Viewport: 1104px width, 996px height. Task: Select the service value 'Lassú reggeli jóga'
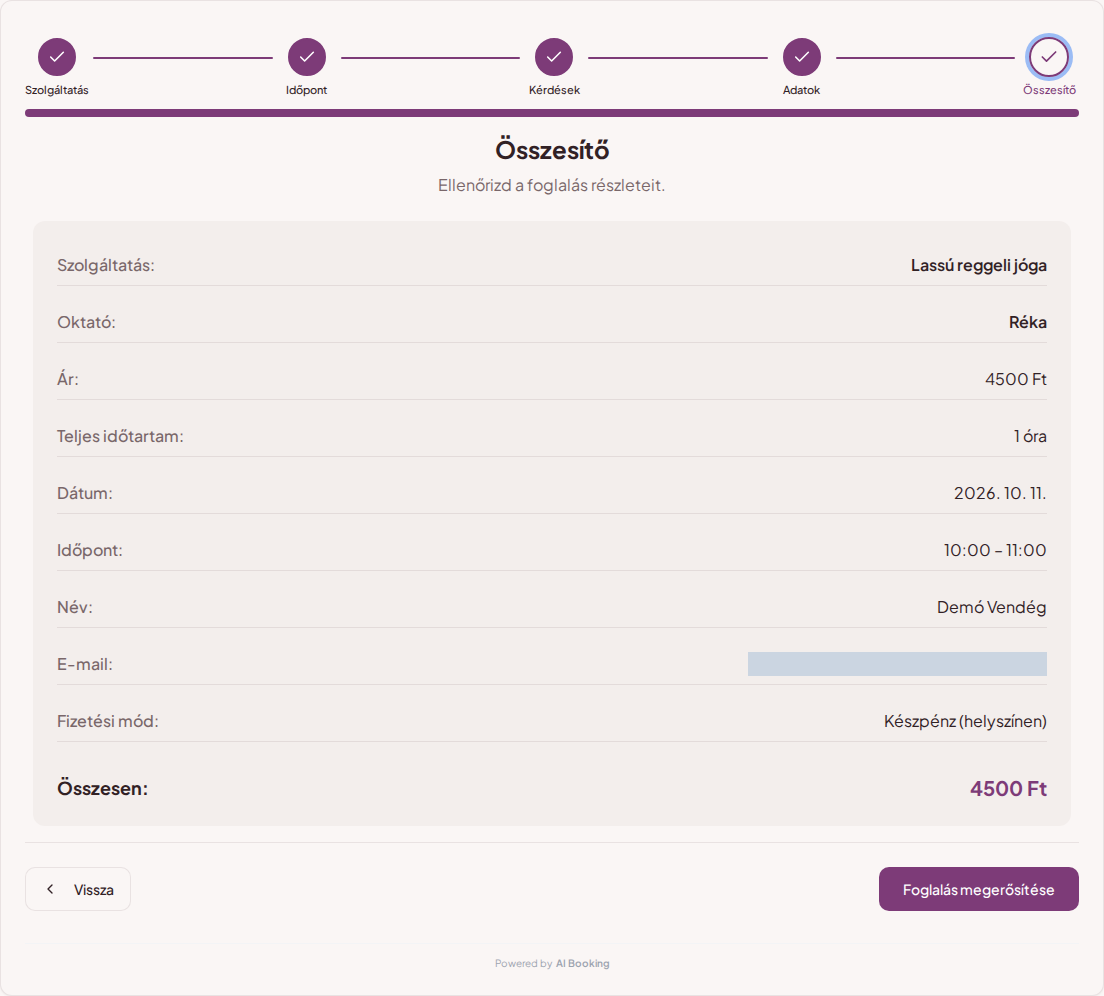coord(979,265)
